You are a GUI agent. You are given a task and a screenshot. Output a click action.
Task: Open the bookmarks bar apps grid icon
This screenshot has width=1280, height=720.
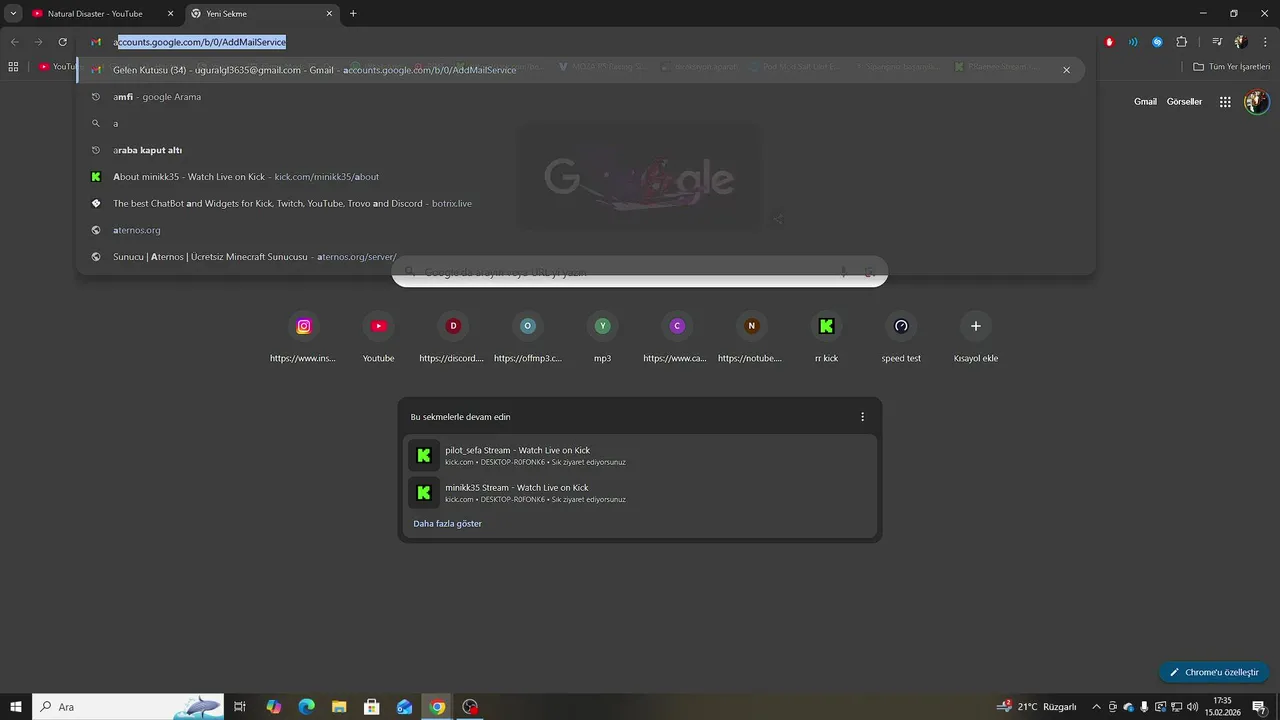coord(13,67)
